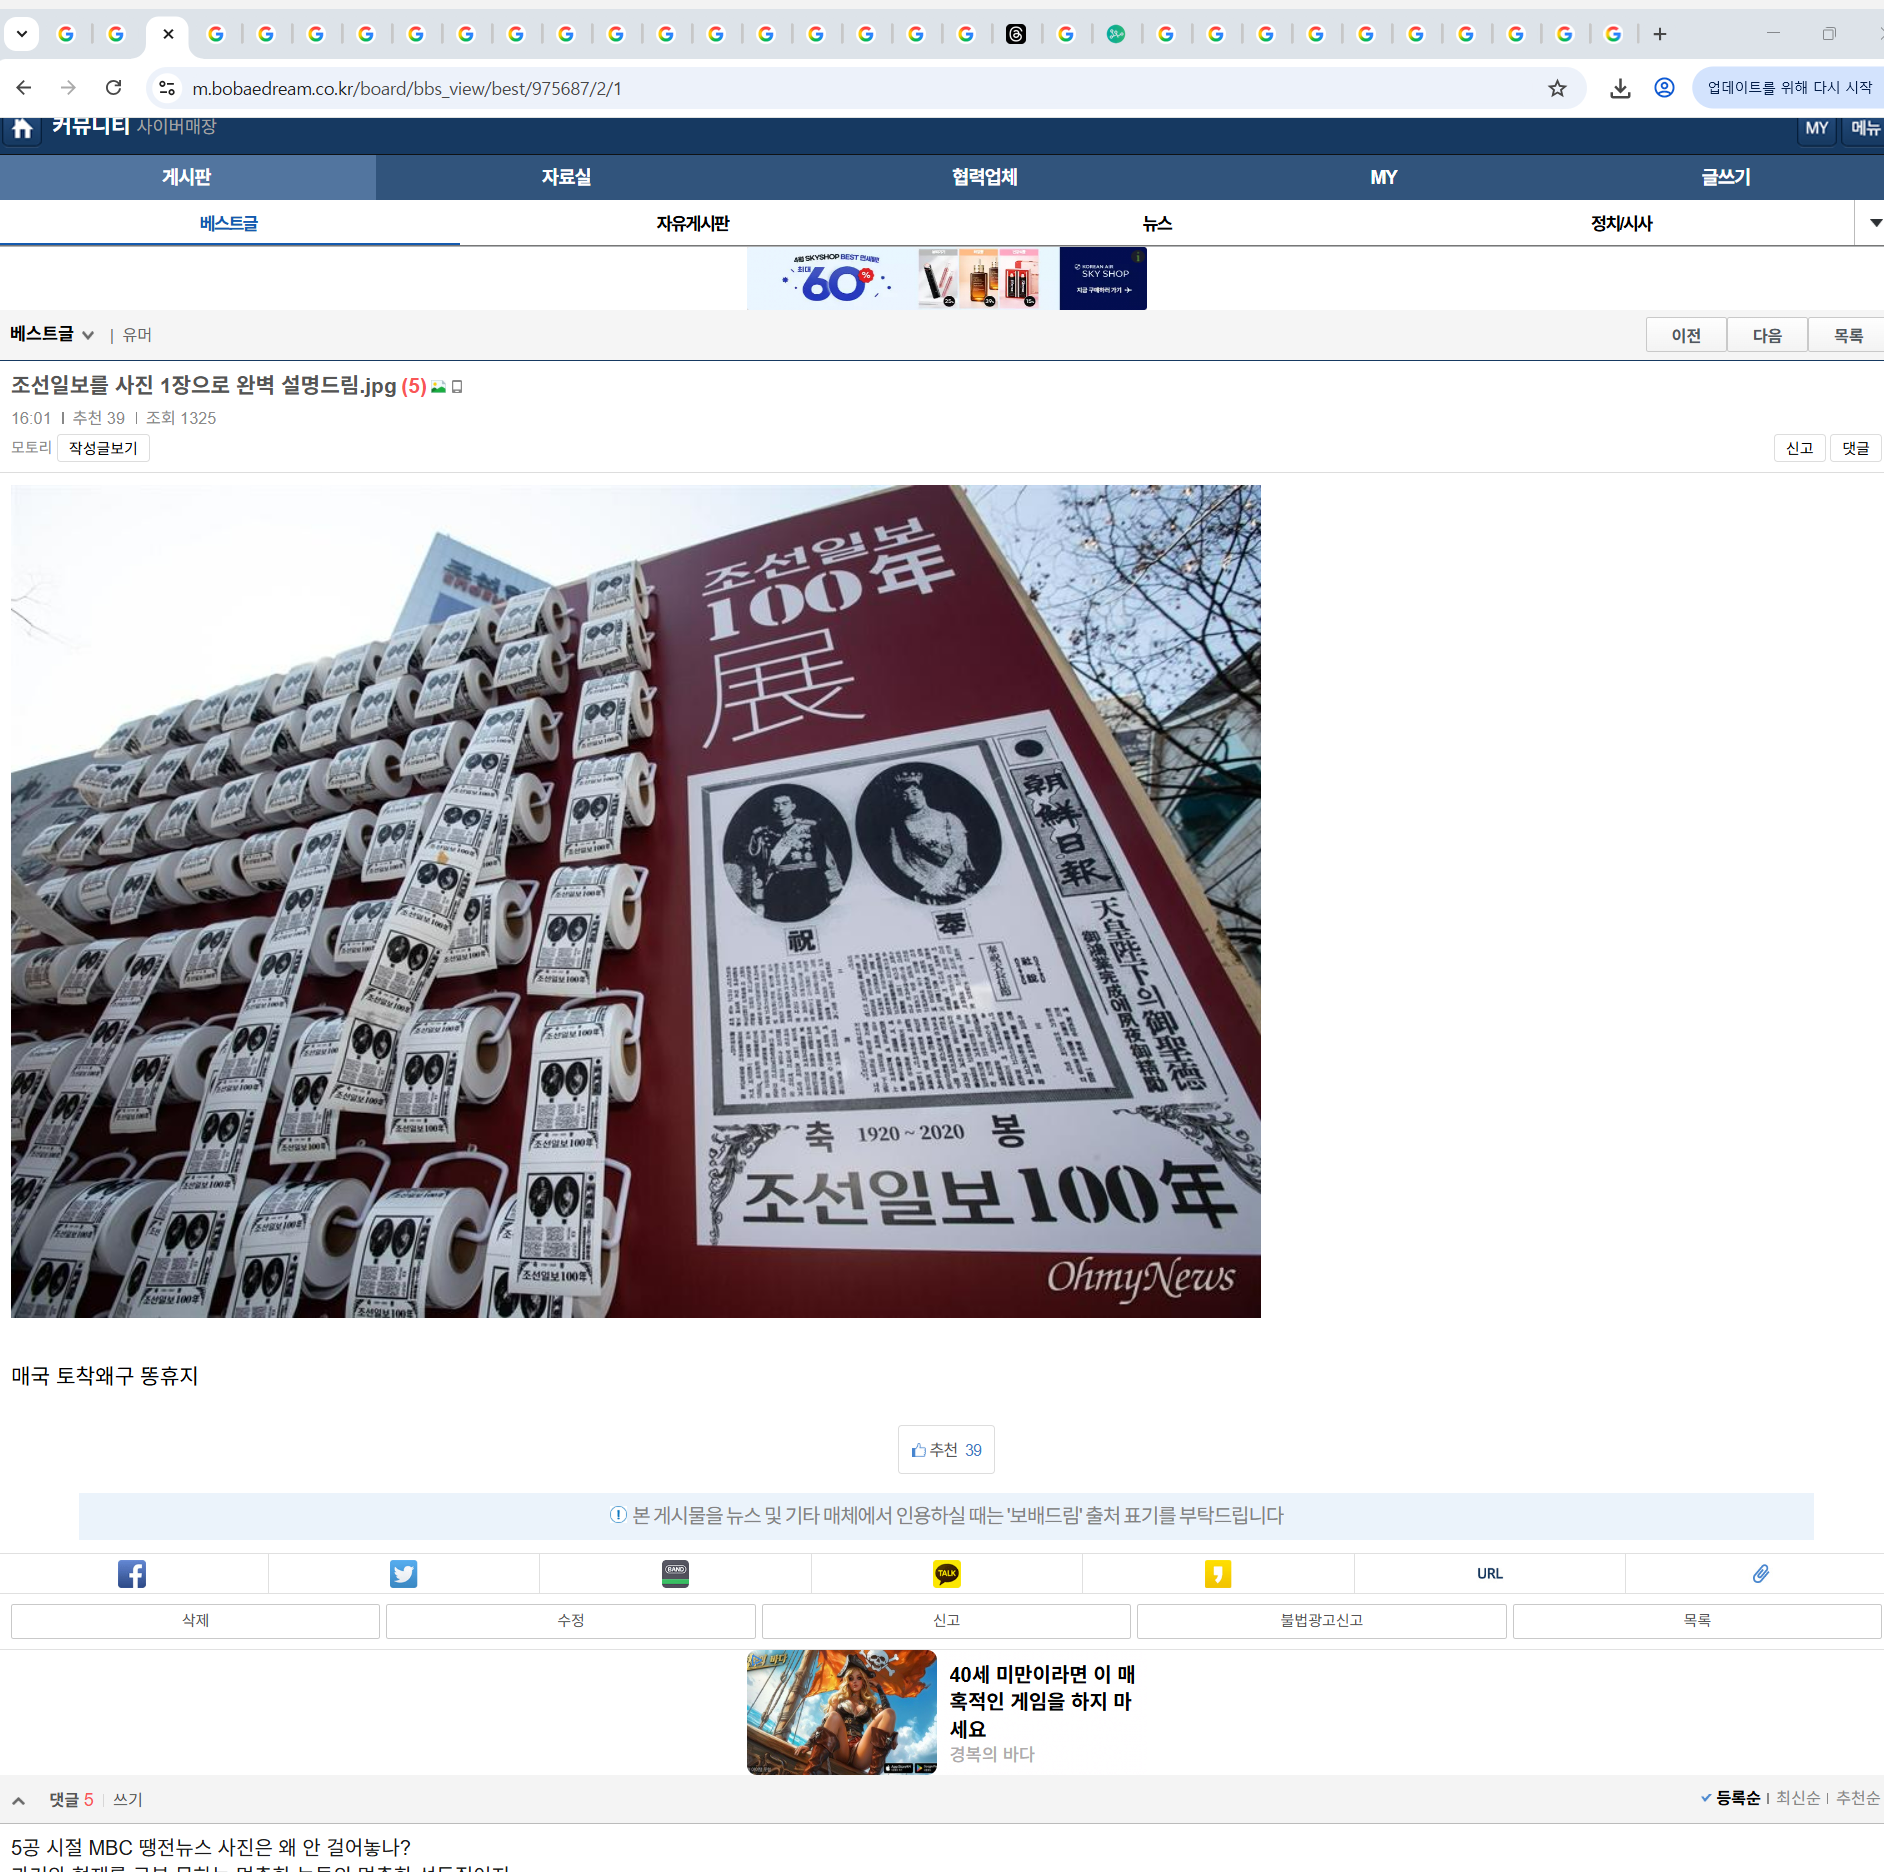1884x1872 pixels.
Task: Open the main post image
Action: coord(636,901)
